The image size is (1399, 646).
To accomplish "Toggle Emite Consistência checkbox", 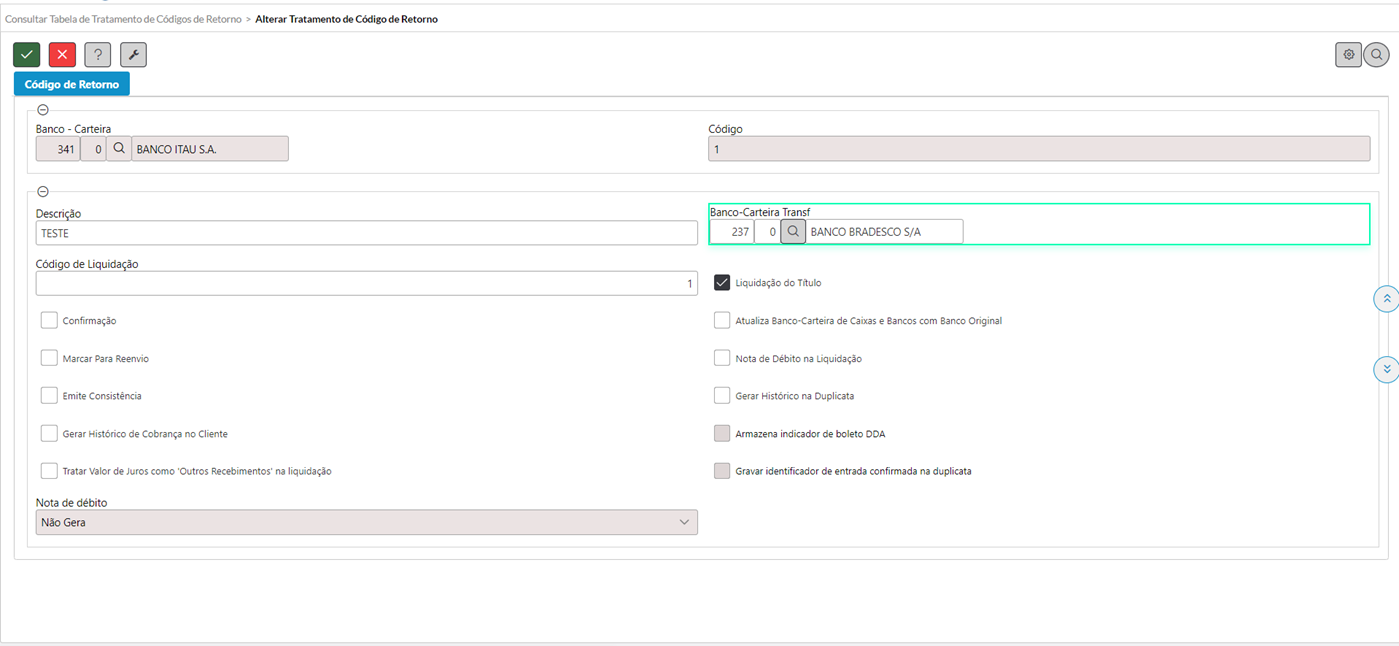I will pos(49,395).
